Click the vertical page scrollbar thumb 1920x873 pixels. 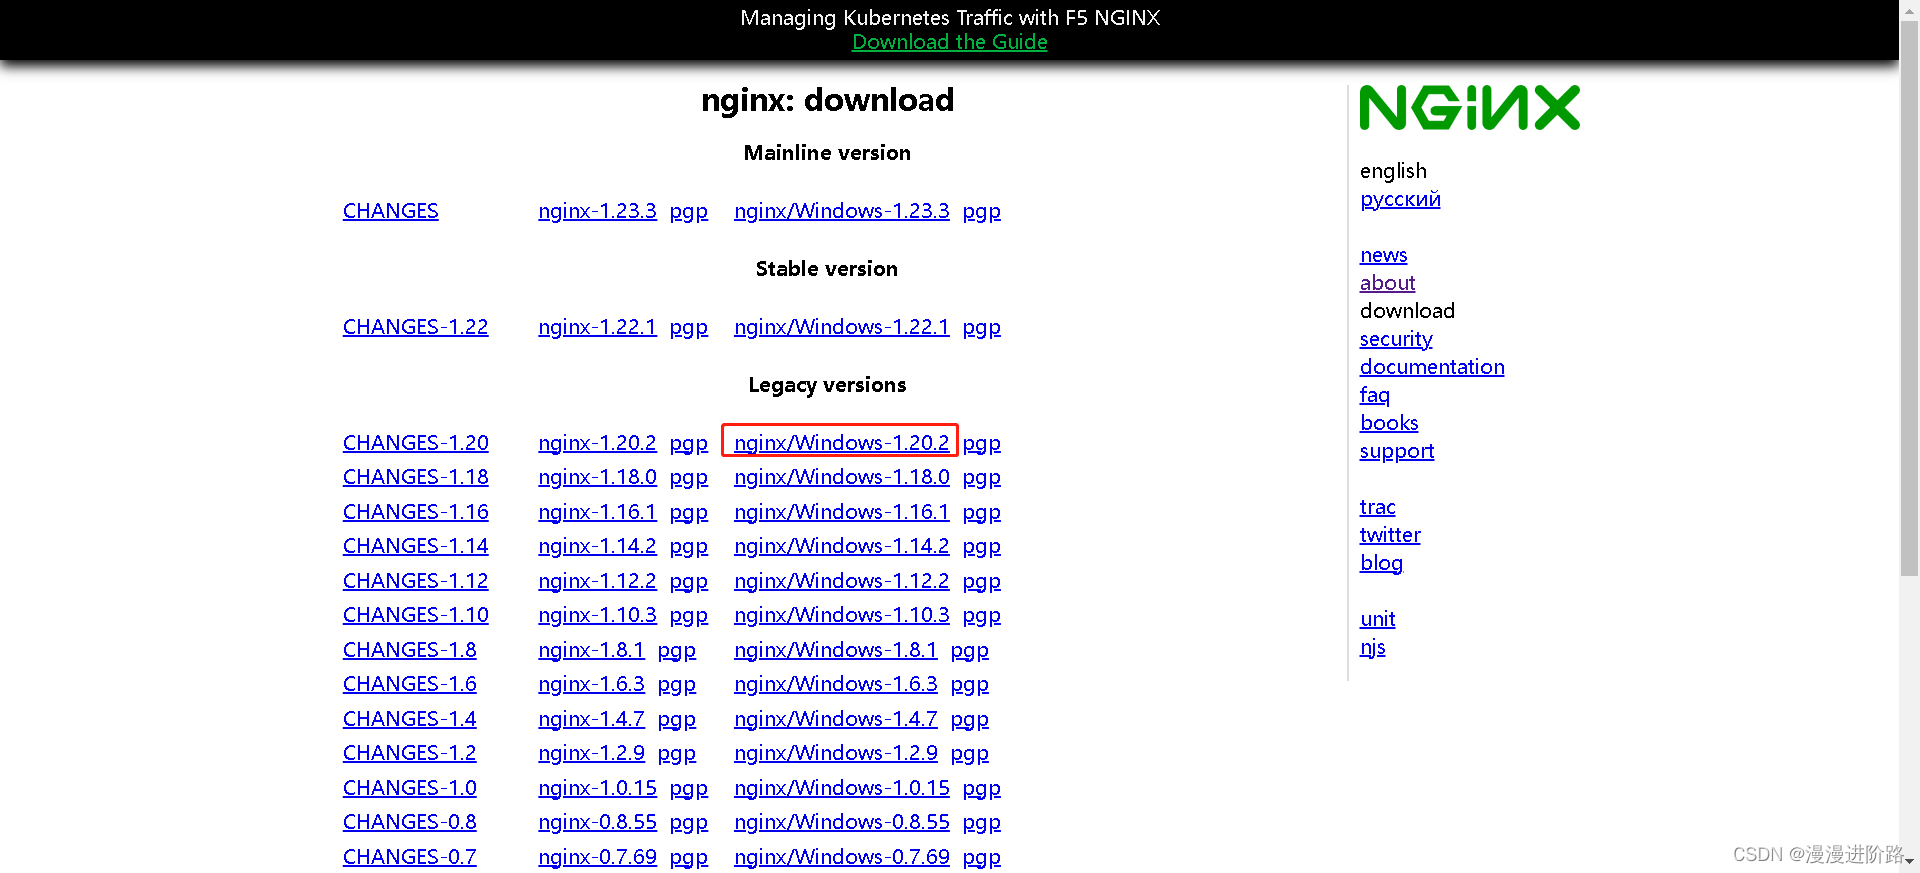point(1909,297)
